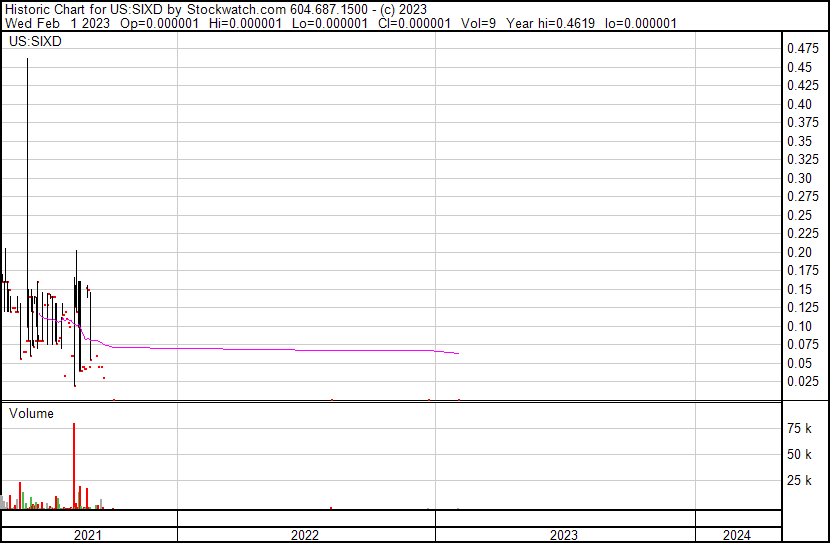The width and height of the screenshot is (830, 543).
Task: Click the 25 k volume axis label
Action: click(x=799, y=480)
